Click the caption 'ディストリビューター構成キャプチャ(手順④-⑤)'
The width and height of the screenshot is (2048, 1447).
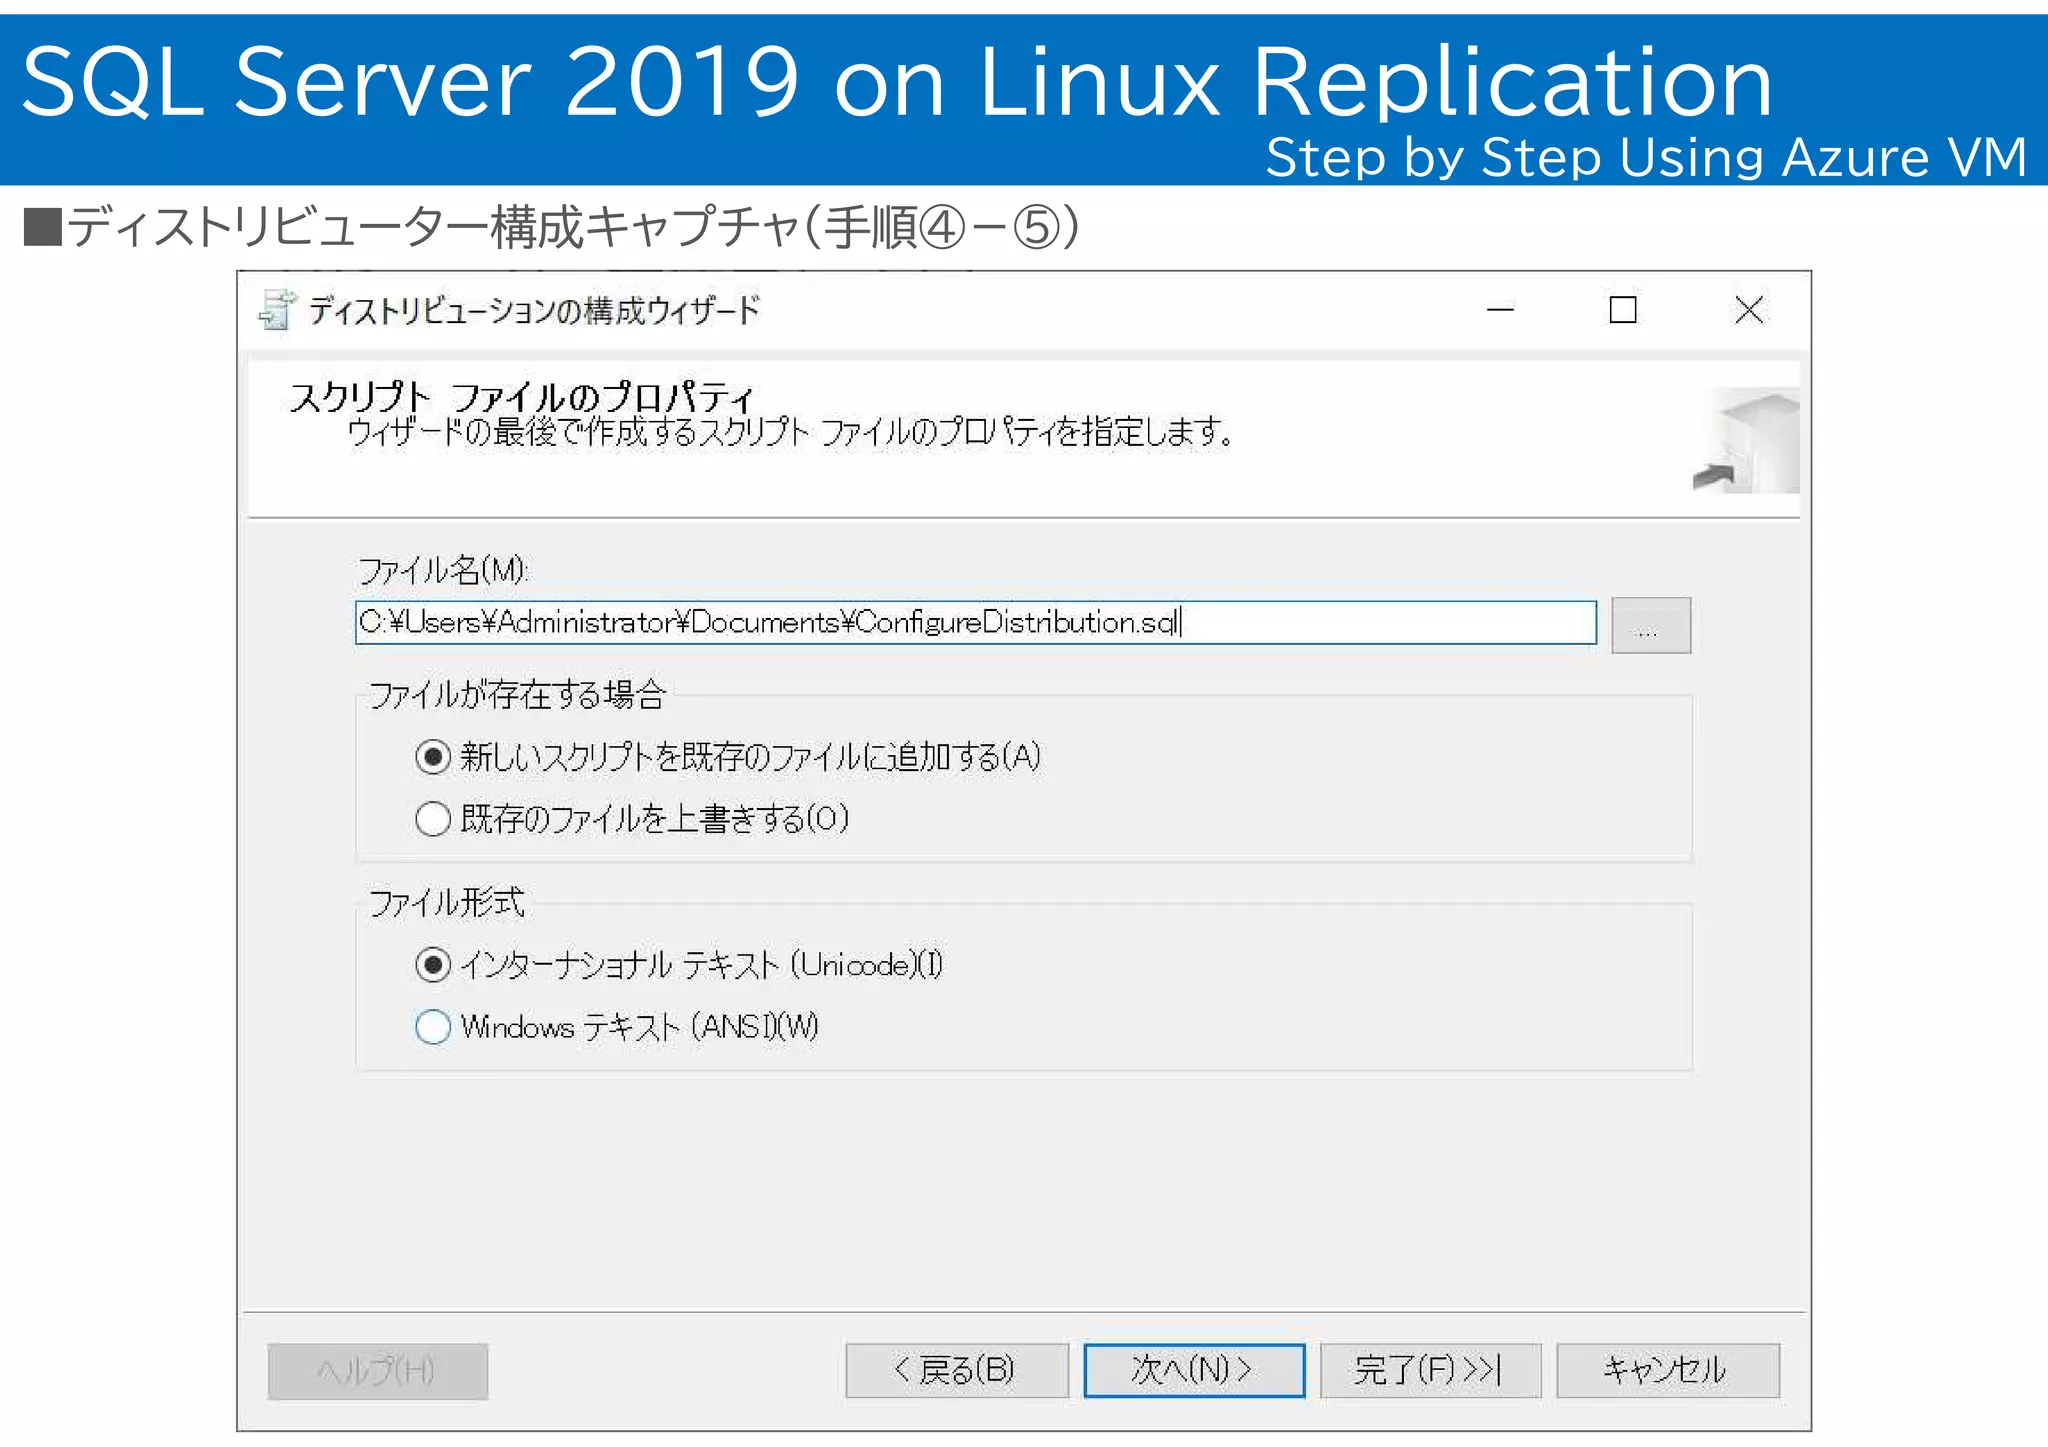(x=552, y=227)
